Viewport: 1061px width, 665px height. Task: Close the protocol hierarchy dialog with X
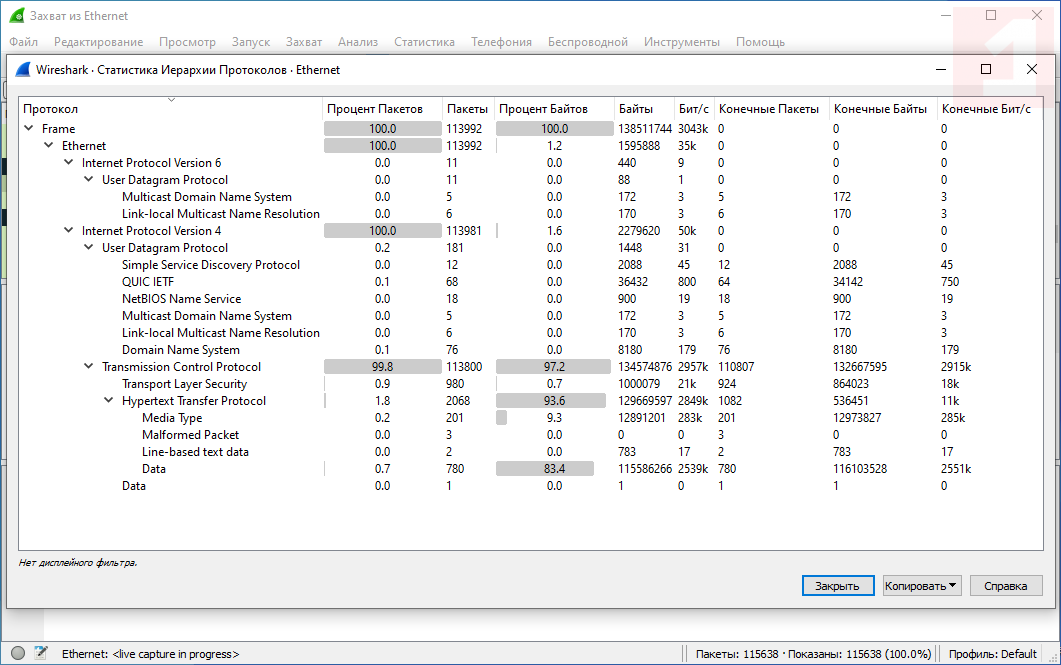tap(1031, 69)
